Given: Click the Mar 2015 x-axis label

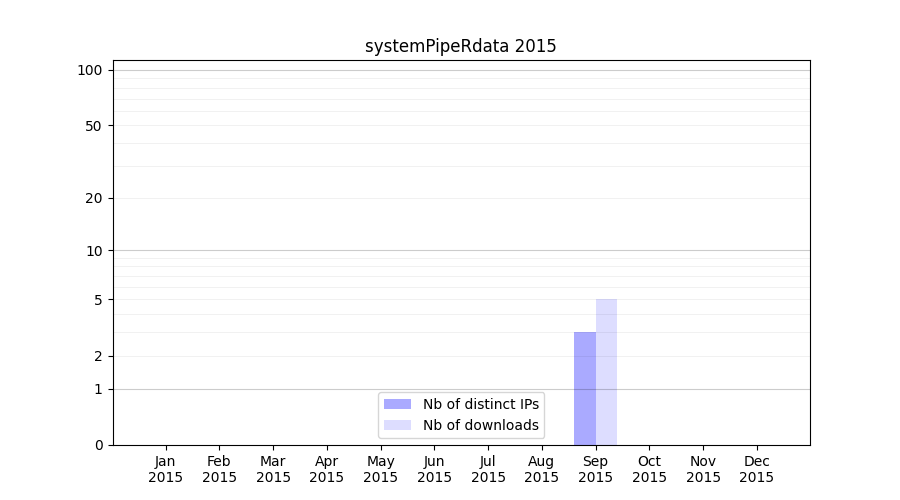Looking at the screenshot, I should 273,469.
